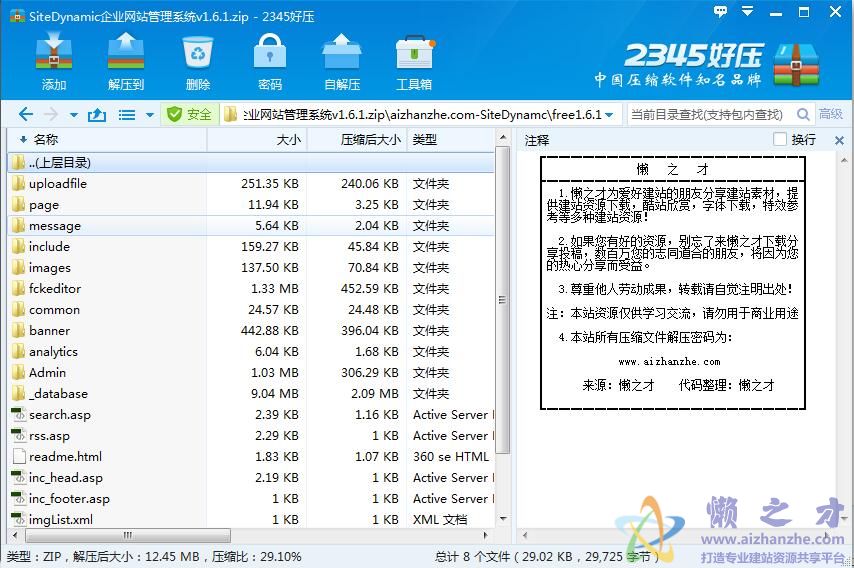Sort by the 类型 column header

click(x=450, y=139)
